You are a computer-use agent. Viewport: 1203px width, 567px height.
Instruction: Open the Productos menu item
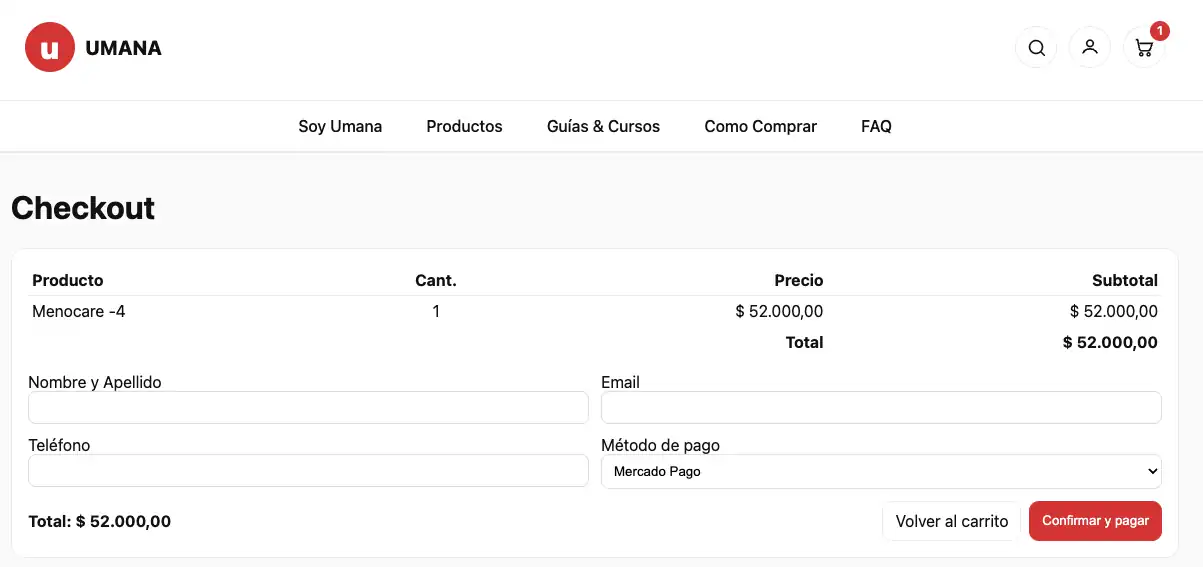pyautogui.click(x=464, y=126)
